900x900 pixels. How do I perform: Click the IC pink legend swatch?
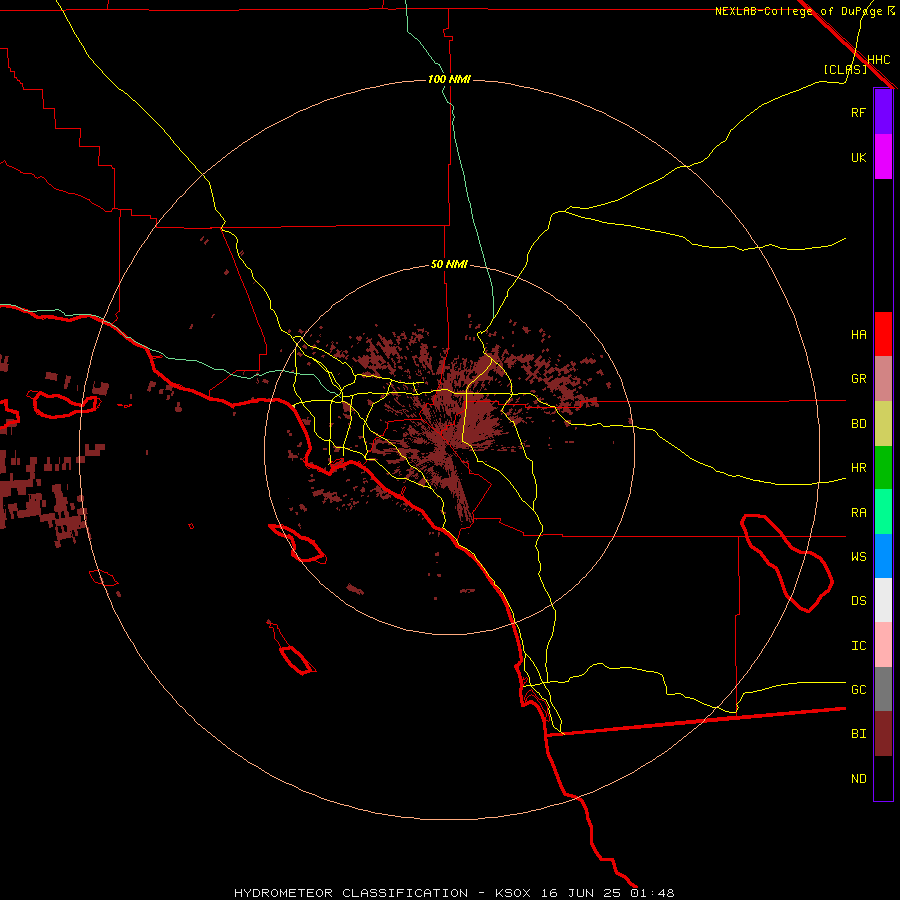coord(883,645)
